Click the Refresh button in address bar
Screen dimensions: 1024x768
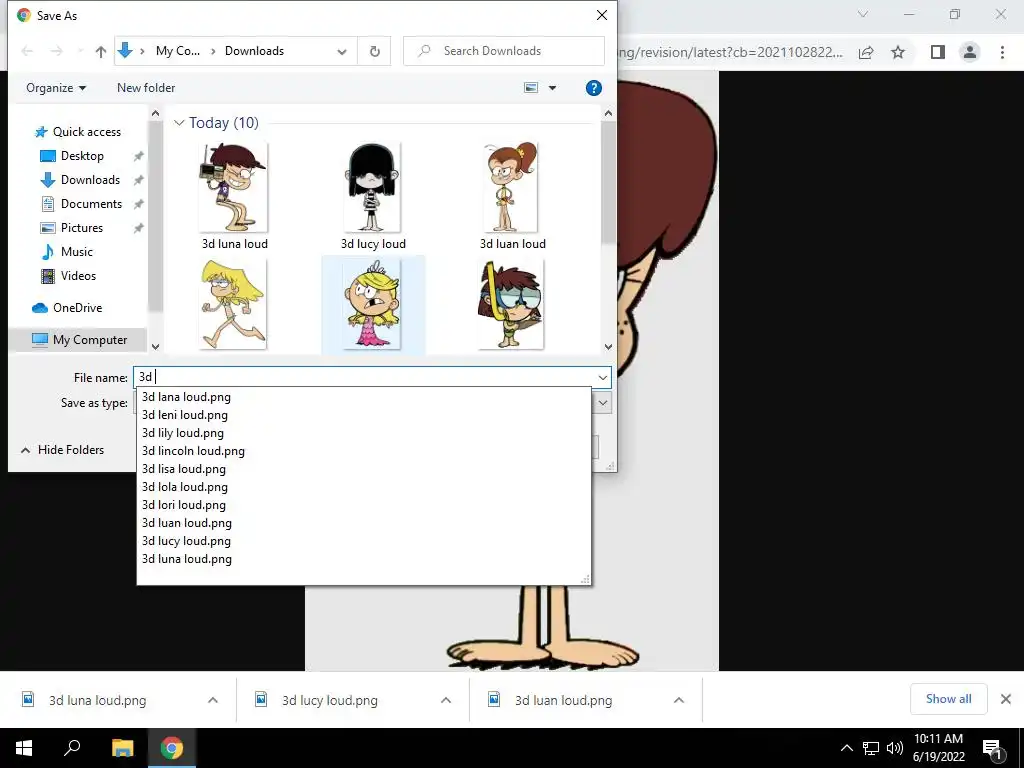pyautogui.click(x=375, y=51)
